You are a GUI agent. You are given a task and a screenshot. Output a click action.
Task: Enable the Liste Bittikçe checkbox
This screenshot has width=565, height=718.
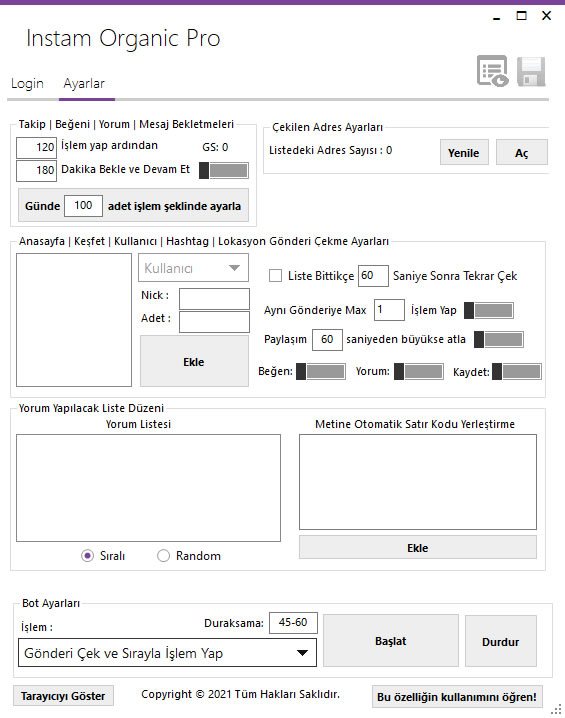click(x=275, y=276)
